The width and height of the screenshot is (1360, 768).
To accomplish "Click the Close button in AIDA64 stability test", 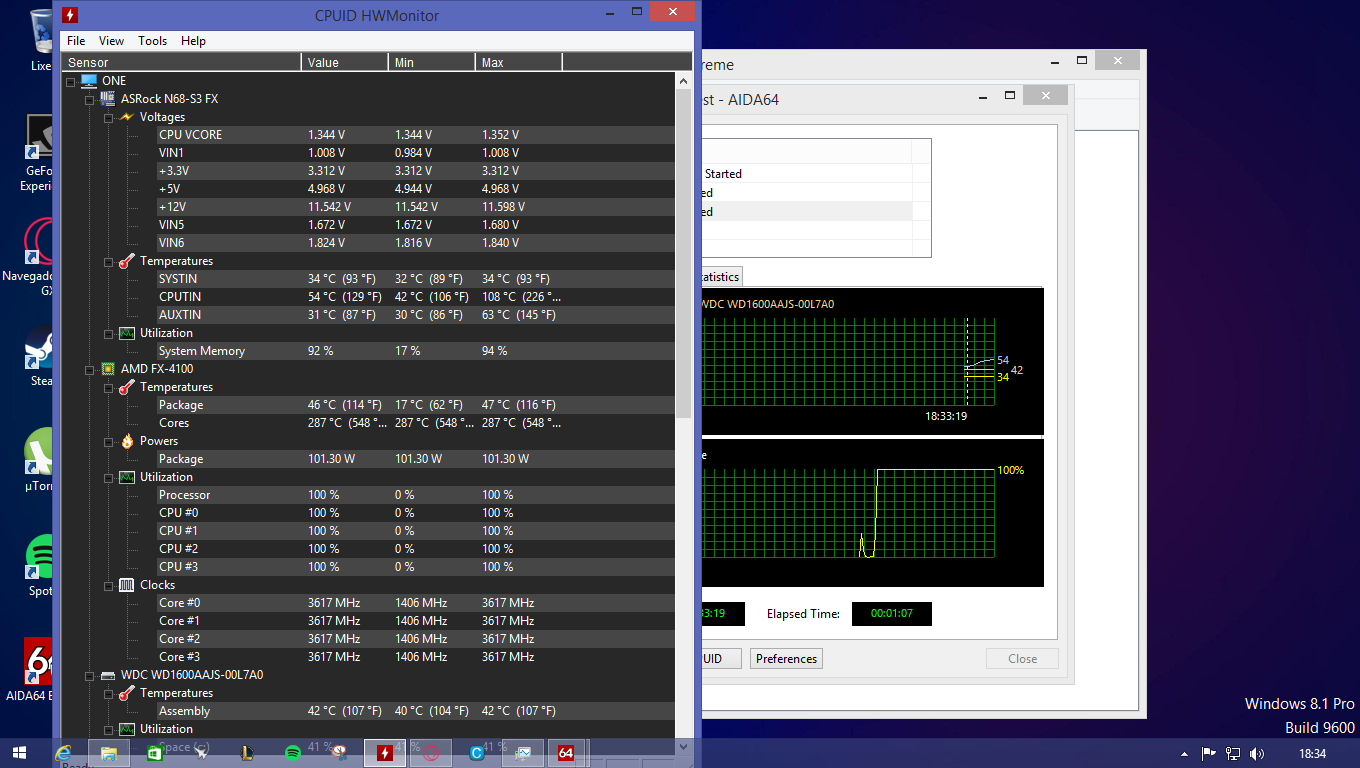I will click(x=1022, y=659).
